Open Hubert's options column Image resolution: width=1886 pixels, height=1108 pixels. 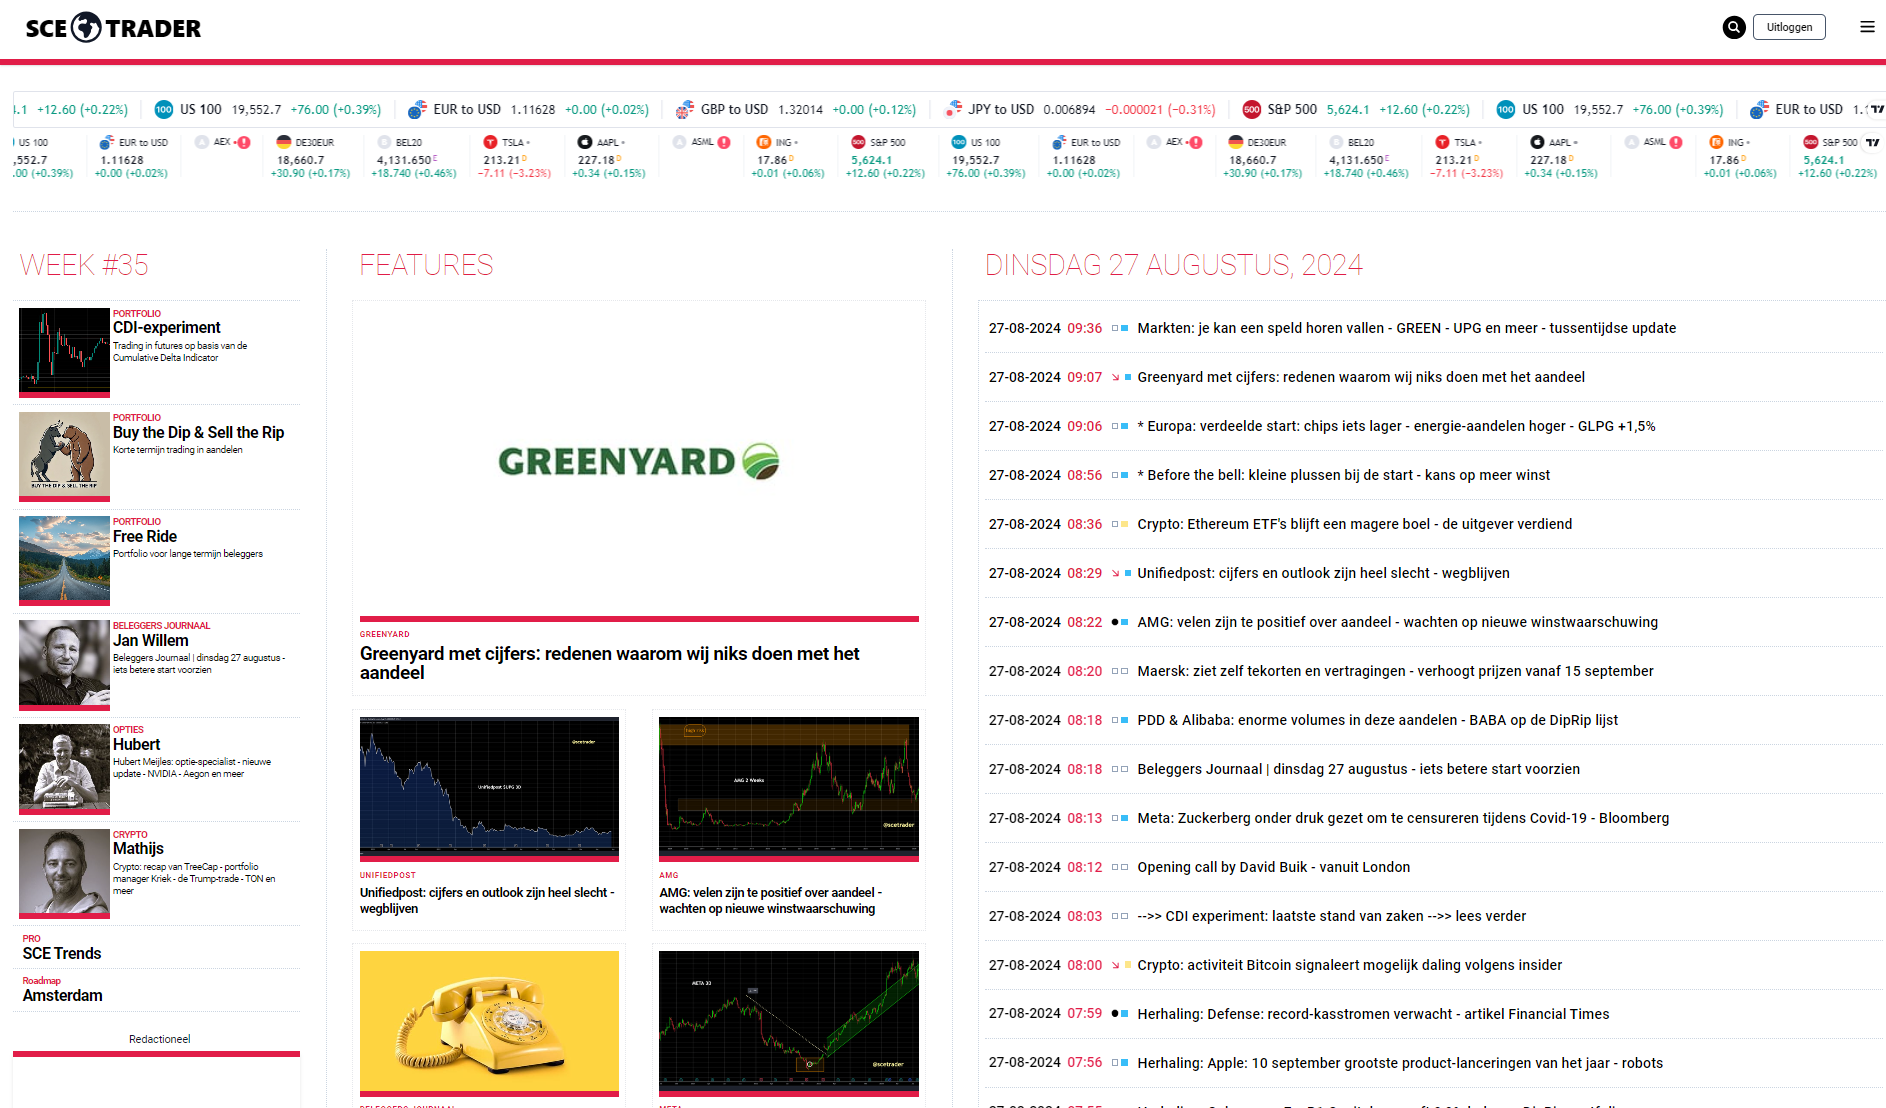tap(136, 744)
